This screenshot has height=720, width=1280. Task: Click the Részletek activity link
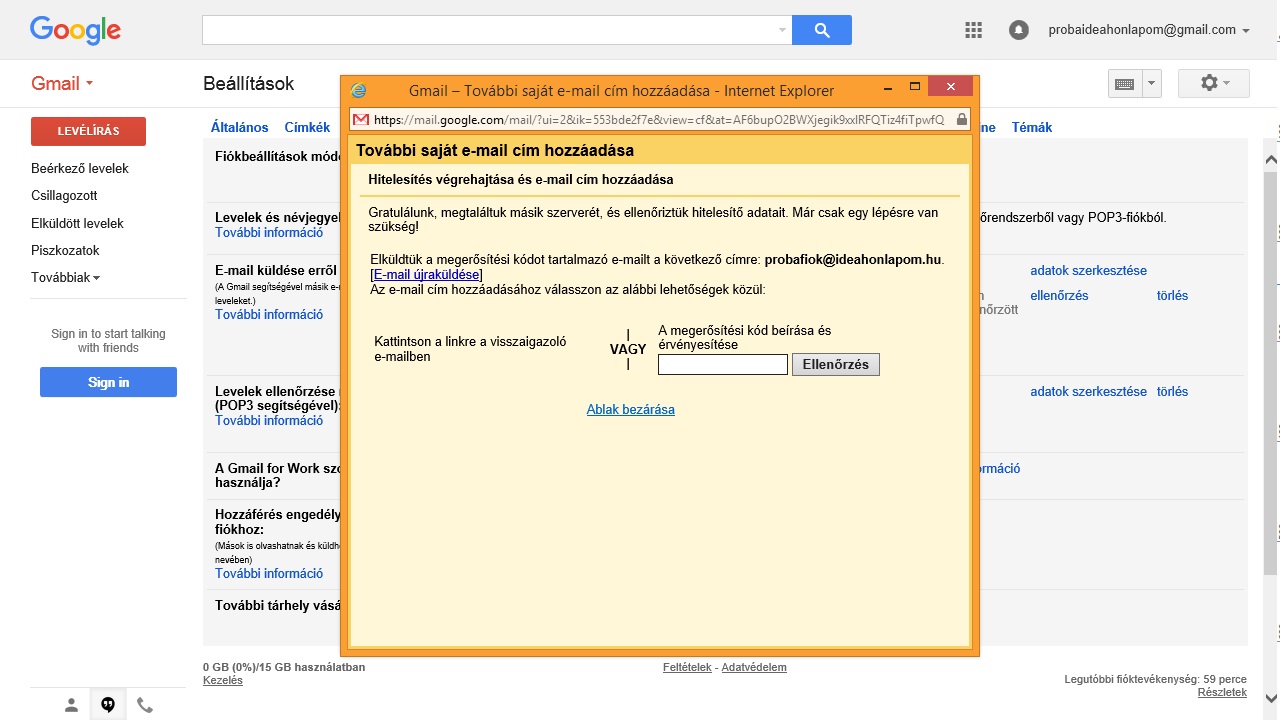click(1222, 692)
